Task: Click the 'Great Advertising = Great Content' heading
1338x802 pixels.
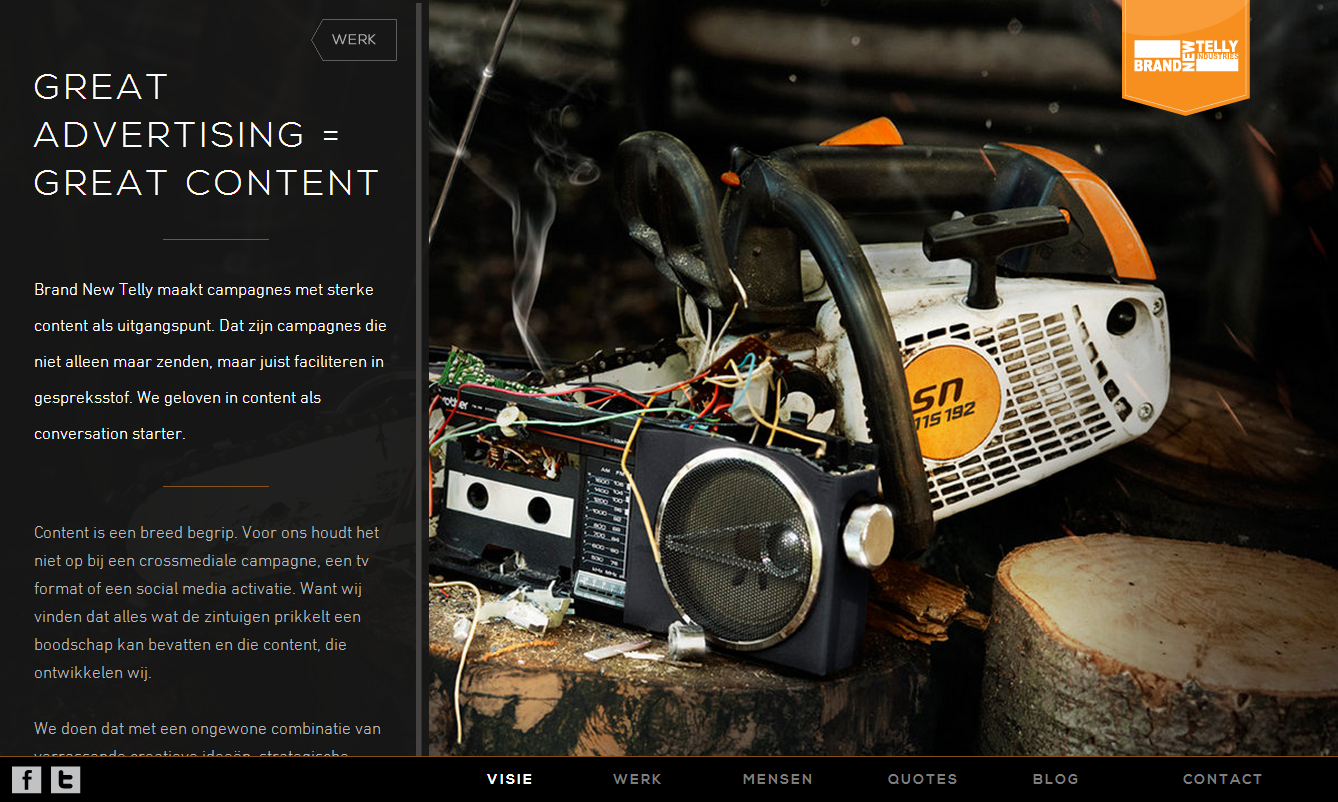Action: [206, 135]
